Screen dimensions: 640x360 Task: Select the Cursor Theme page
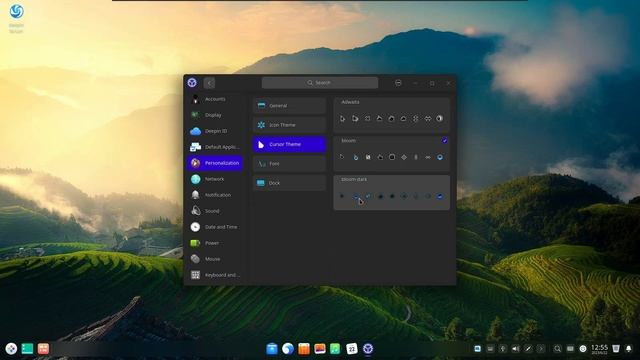(x=289, y=144)
